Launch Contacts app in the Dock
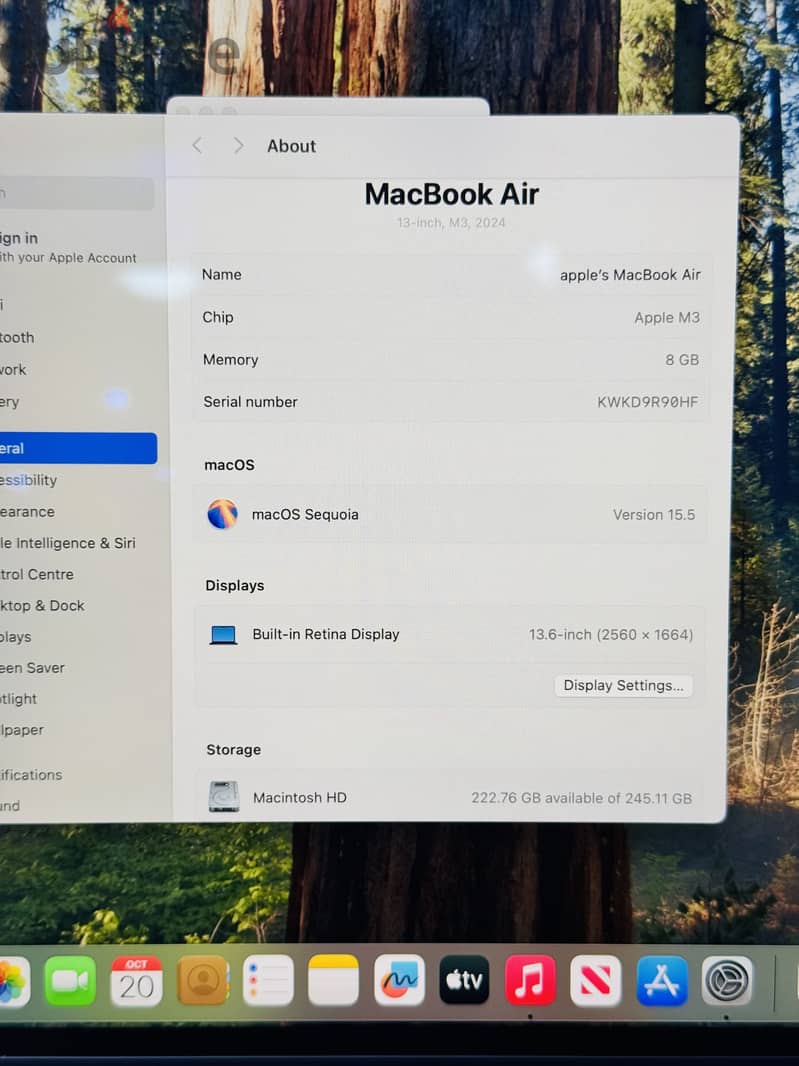 [202, 980]
